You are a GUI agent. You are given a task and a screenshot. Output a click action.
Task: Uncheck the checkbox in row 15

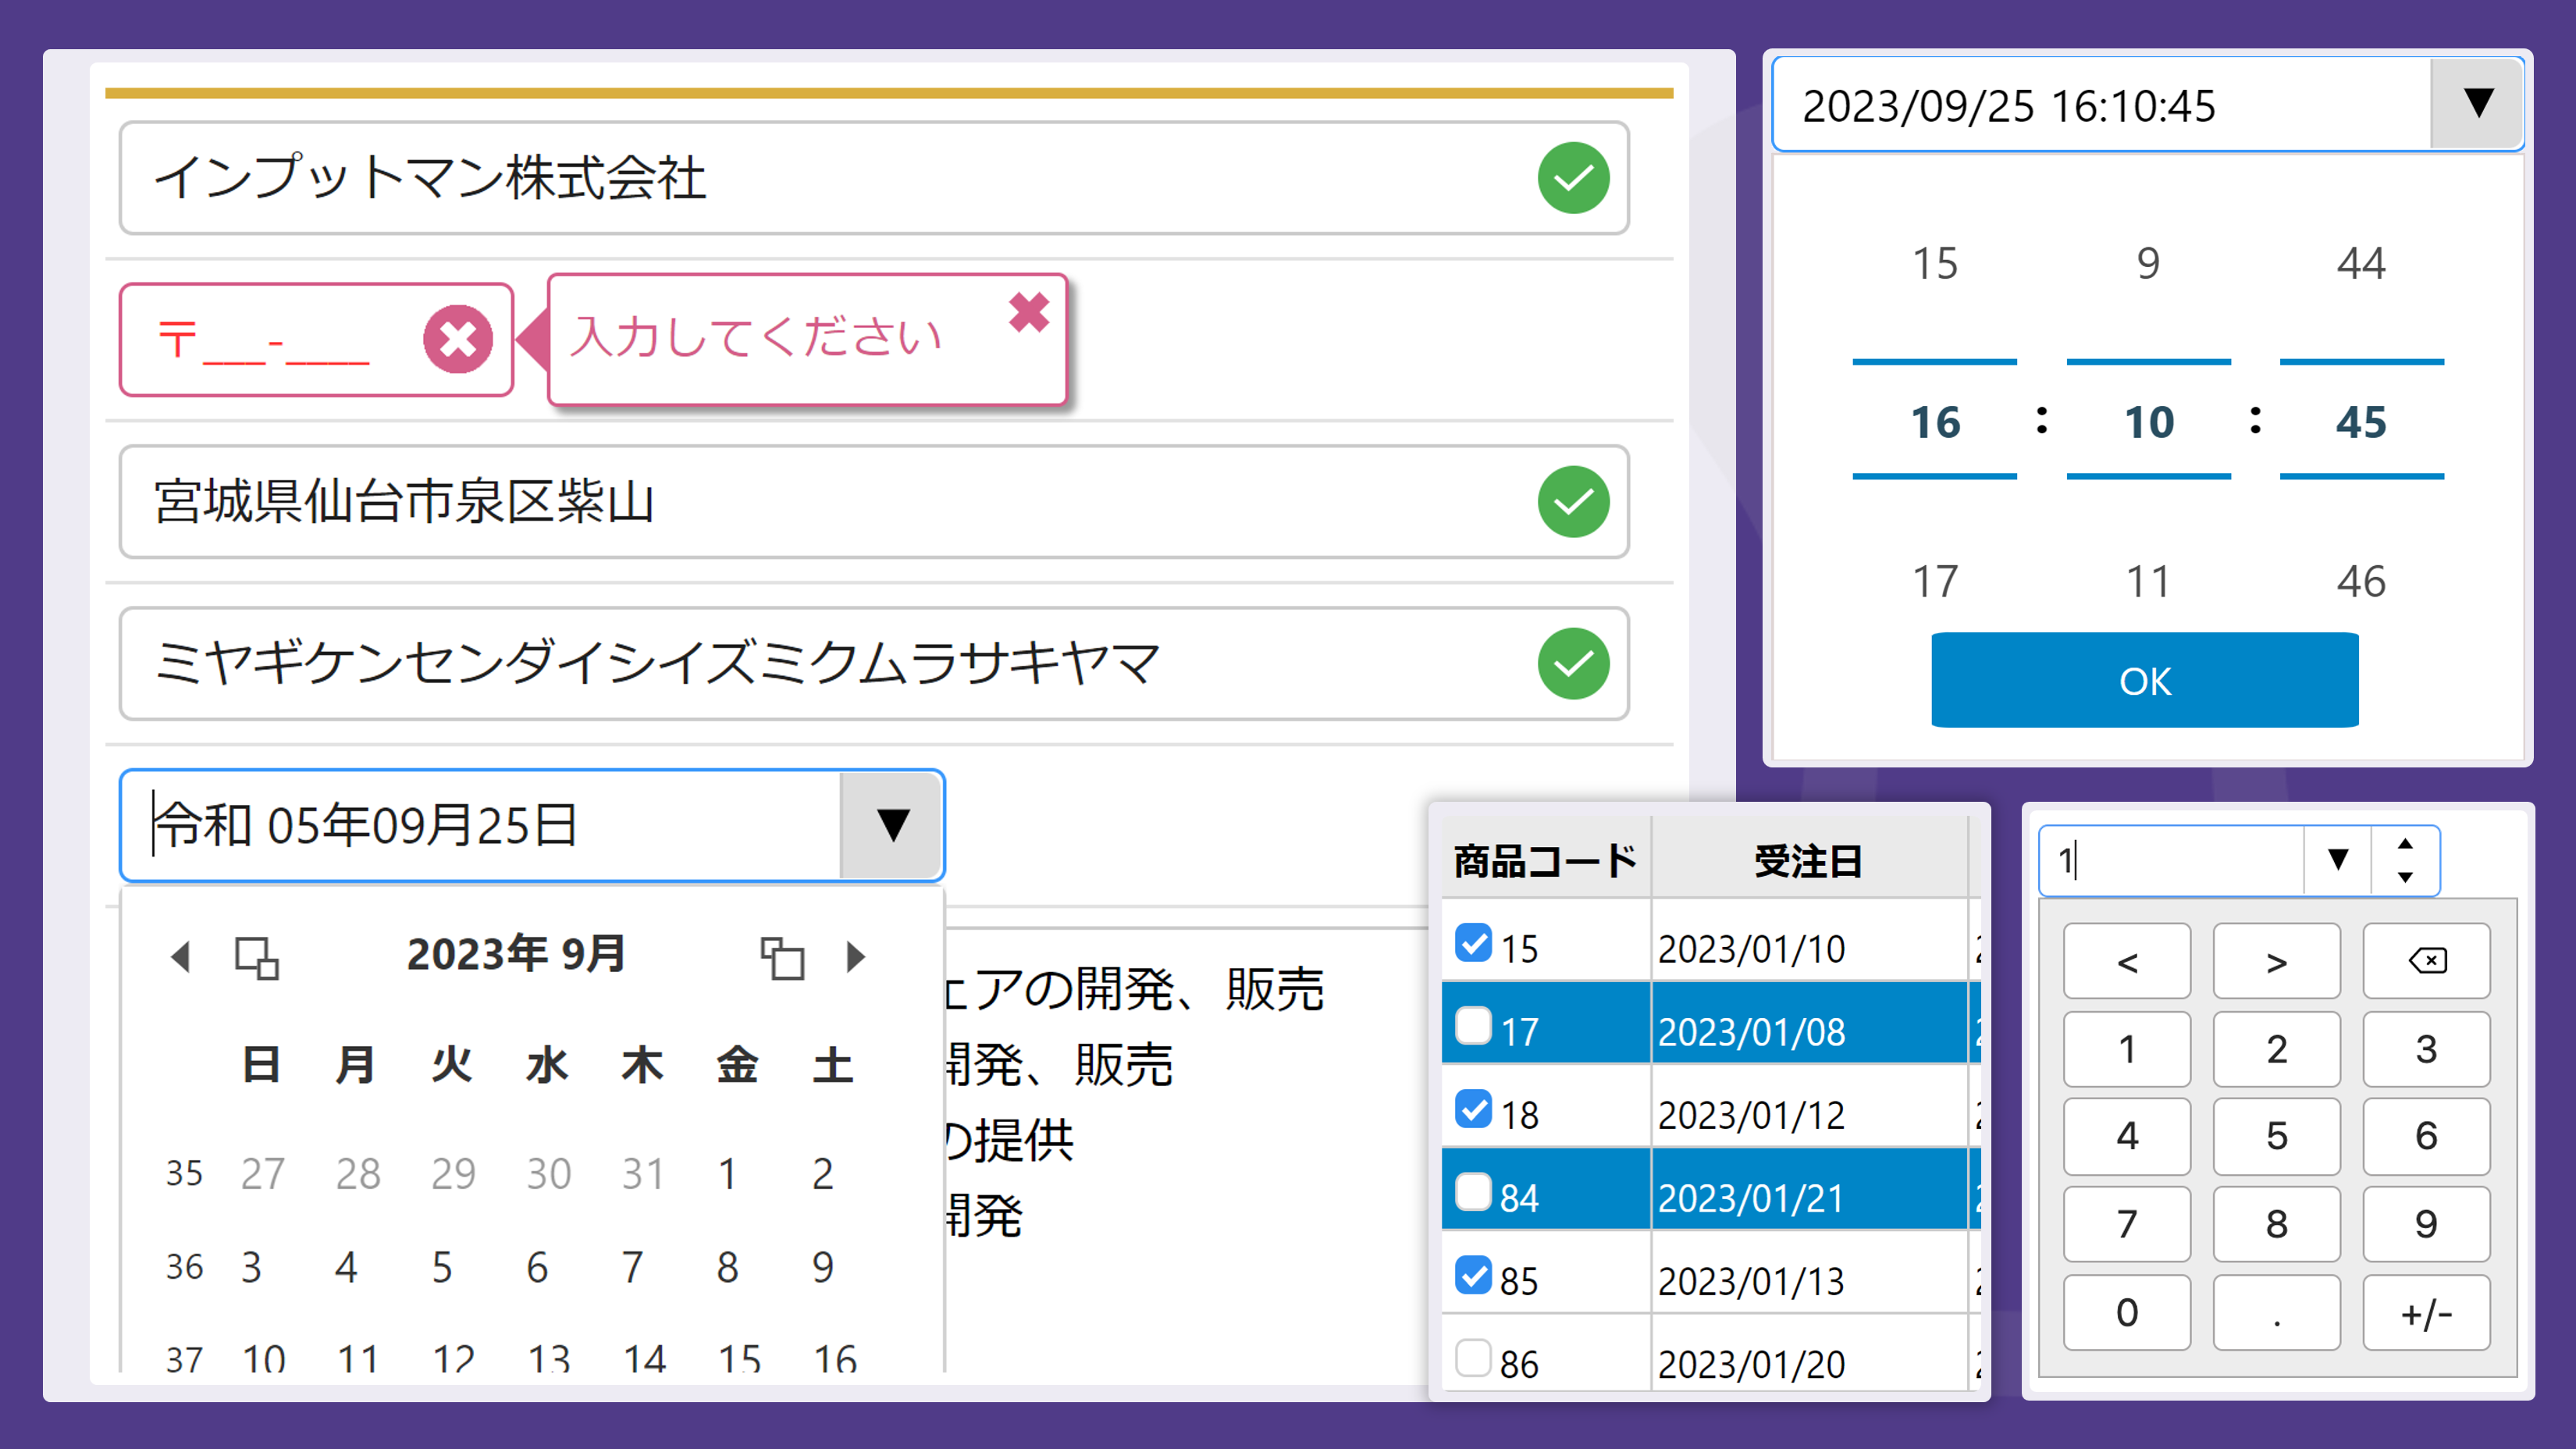click(x=1473, y=943)
